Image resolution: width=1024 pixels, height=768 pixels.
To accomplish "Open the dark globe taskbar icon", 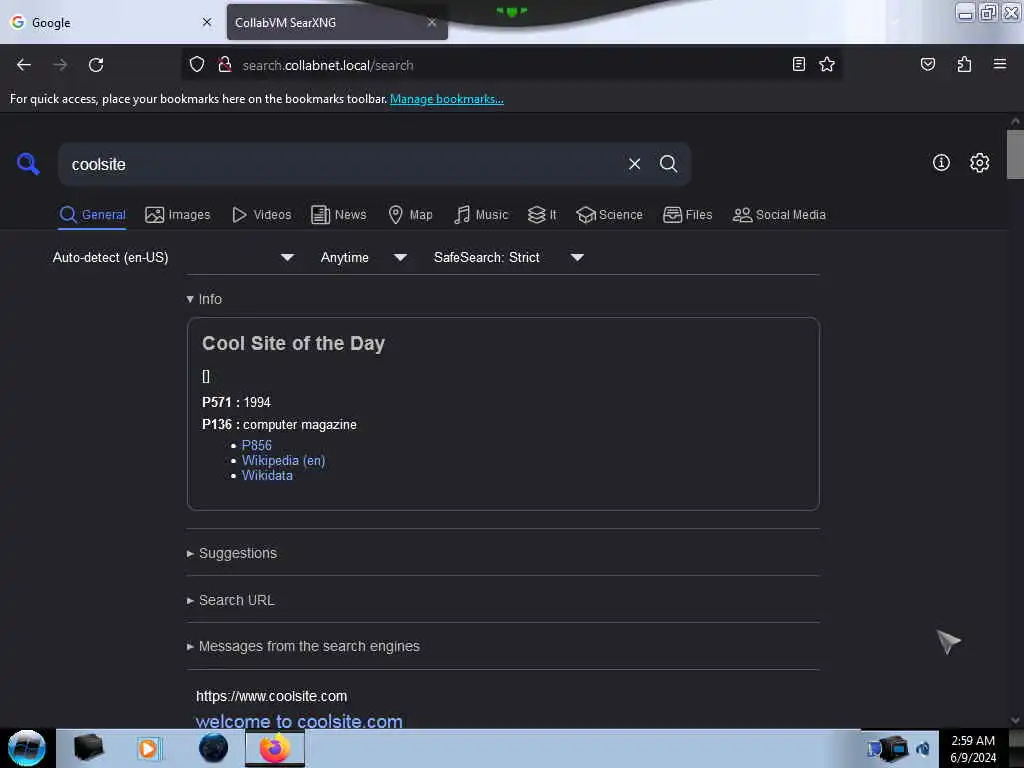I will (214, 748).
